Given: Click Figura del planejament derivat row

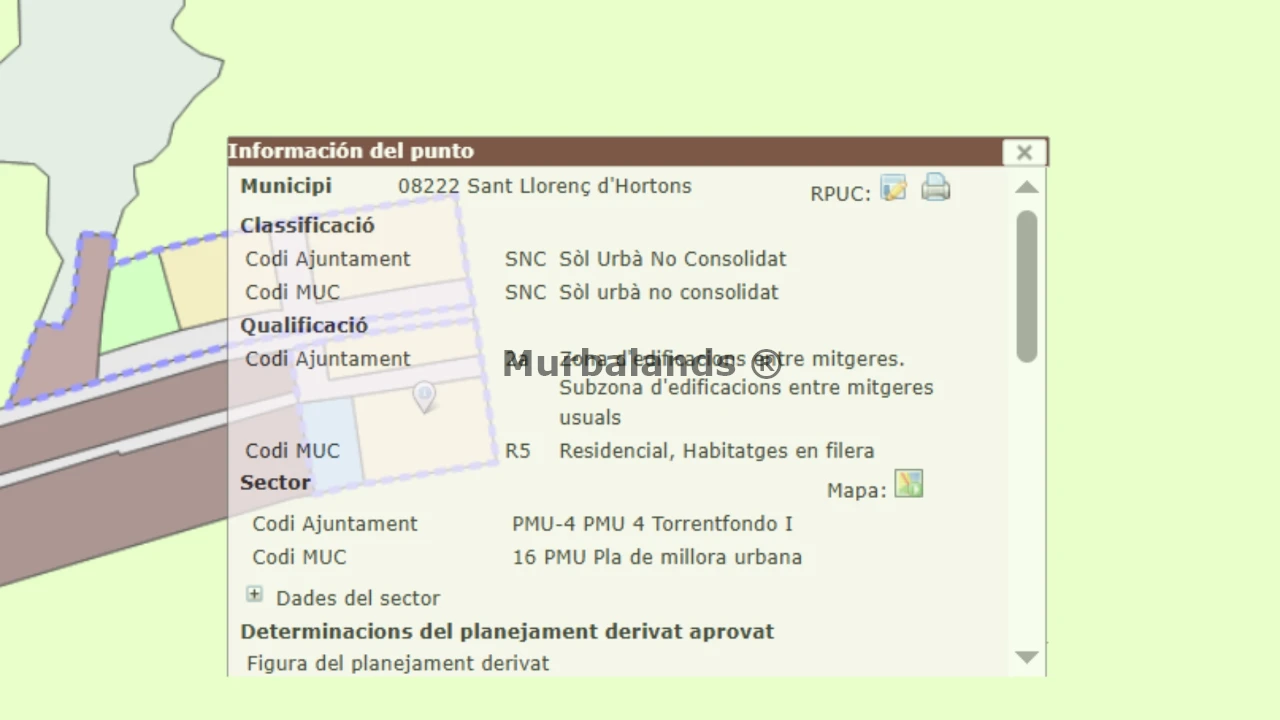Looking at the screenshot, I should click(397, 663).
